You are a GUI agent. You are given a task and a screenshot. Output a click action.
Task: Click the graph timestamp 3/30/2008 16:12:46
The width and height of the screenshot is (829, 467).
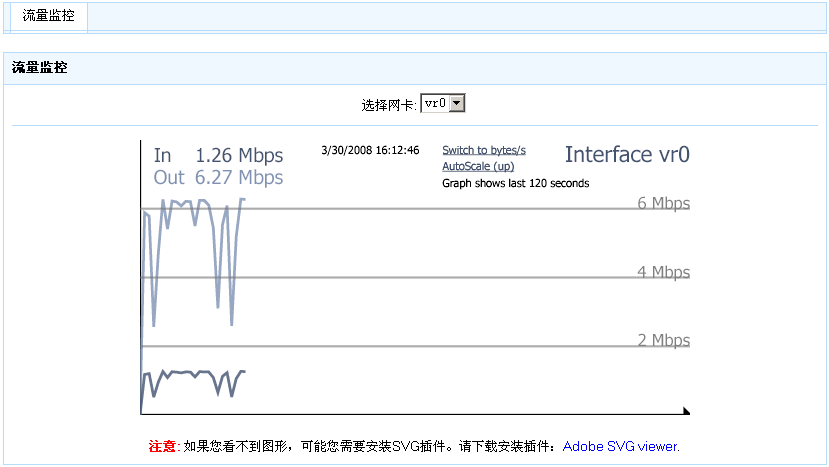tap(370, 150)
